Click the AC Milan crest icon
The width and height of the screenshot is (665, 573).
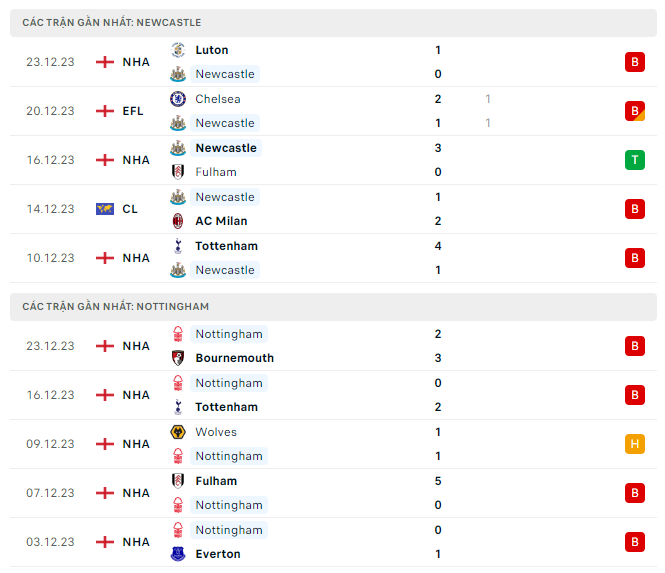[x=178, y=221]
